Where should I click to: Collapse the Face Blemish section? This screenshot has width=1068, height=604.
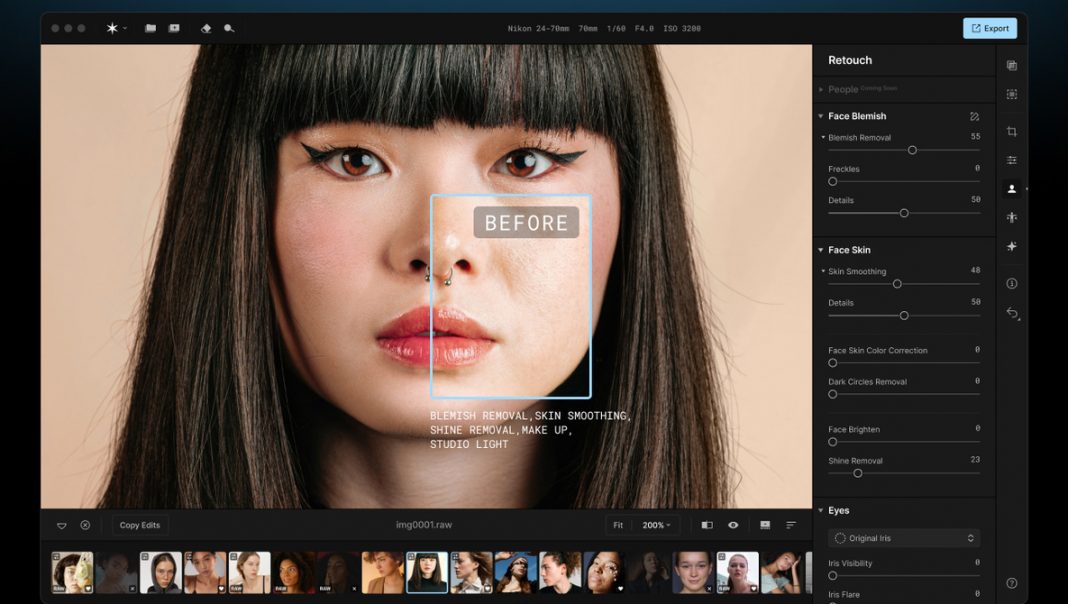[822, 116]
